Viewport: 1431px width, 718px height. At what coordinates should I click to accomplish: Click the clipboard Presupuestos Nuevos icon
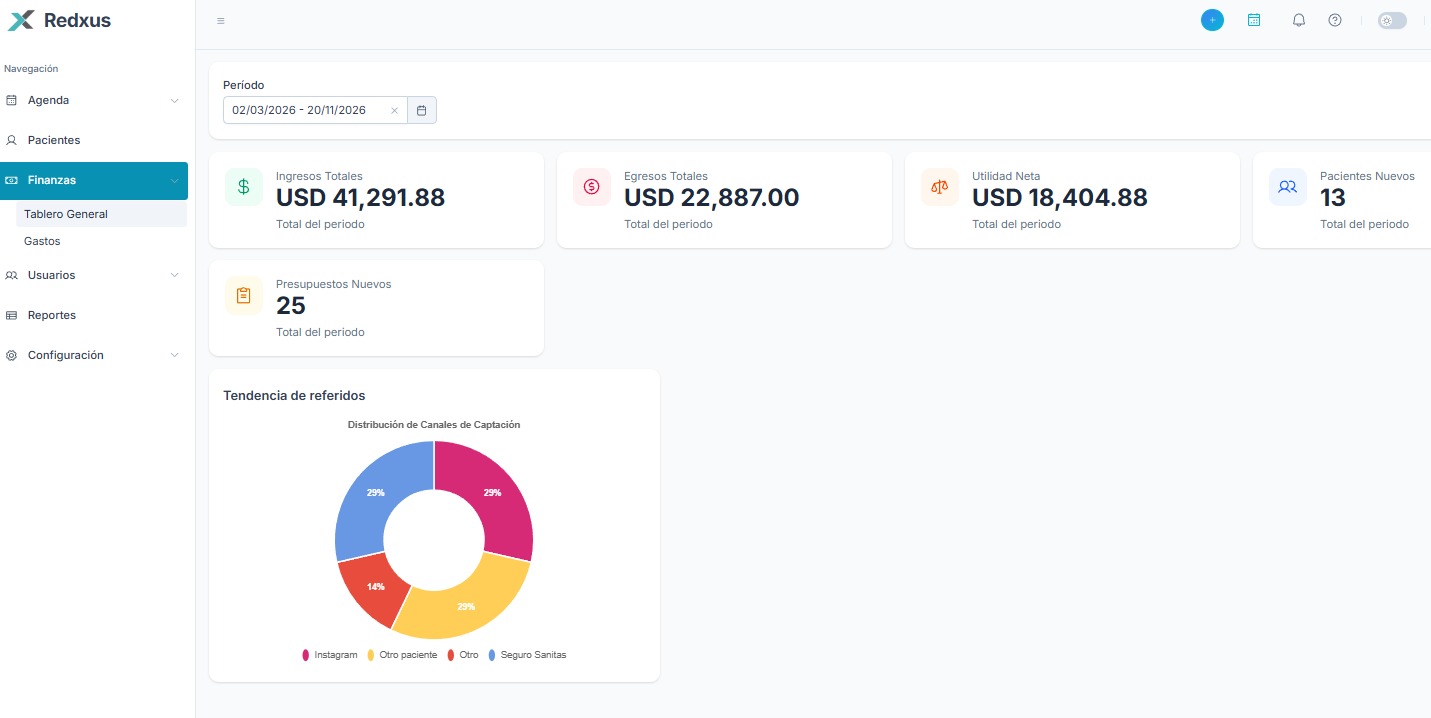[x=244, y=295]
